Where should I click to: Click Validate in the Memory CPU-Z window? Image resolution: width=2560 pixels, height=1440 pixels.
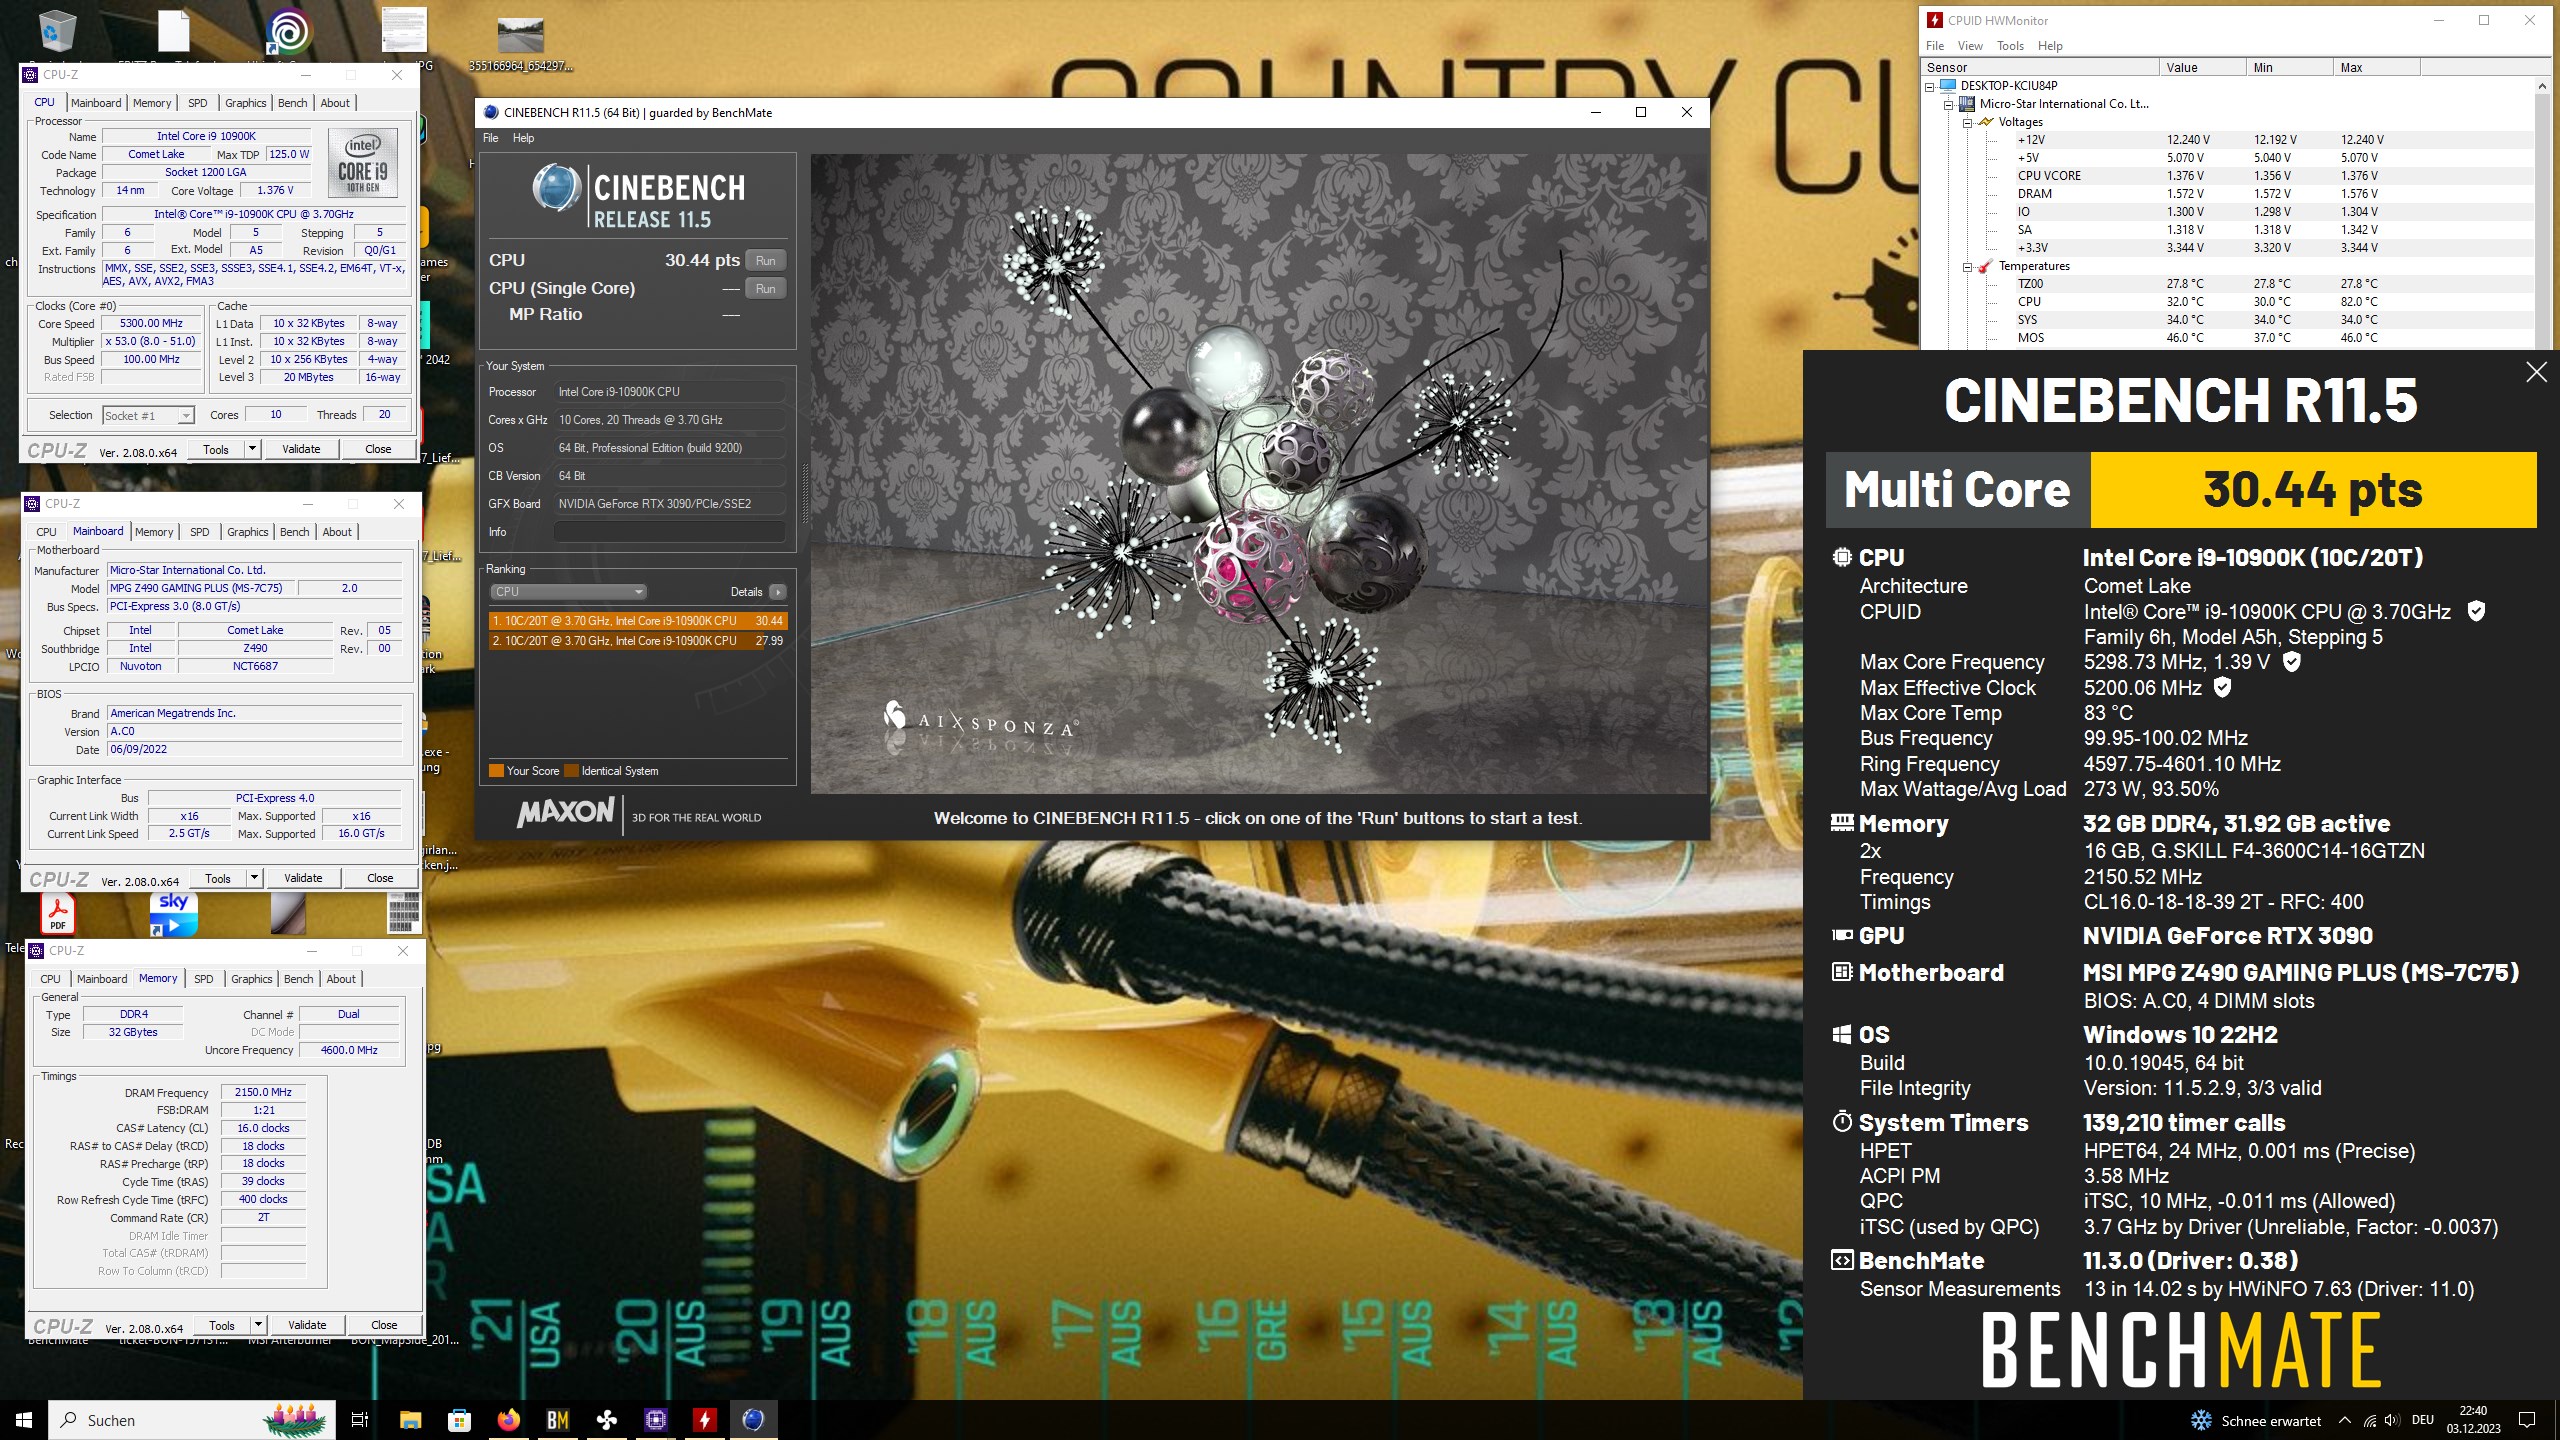(x=307, y=1325)
